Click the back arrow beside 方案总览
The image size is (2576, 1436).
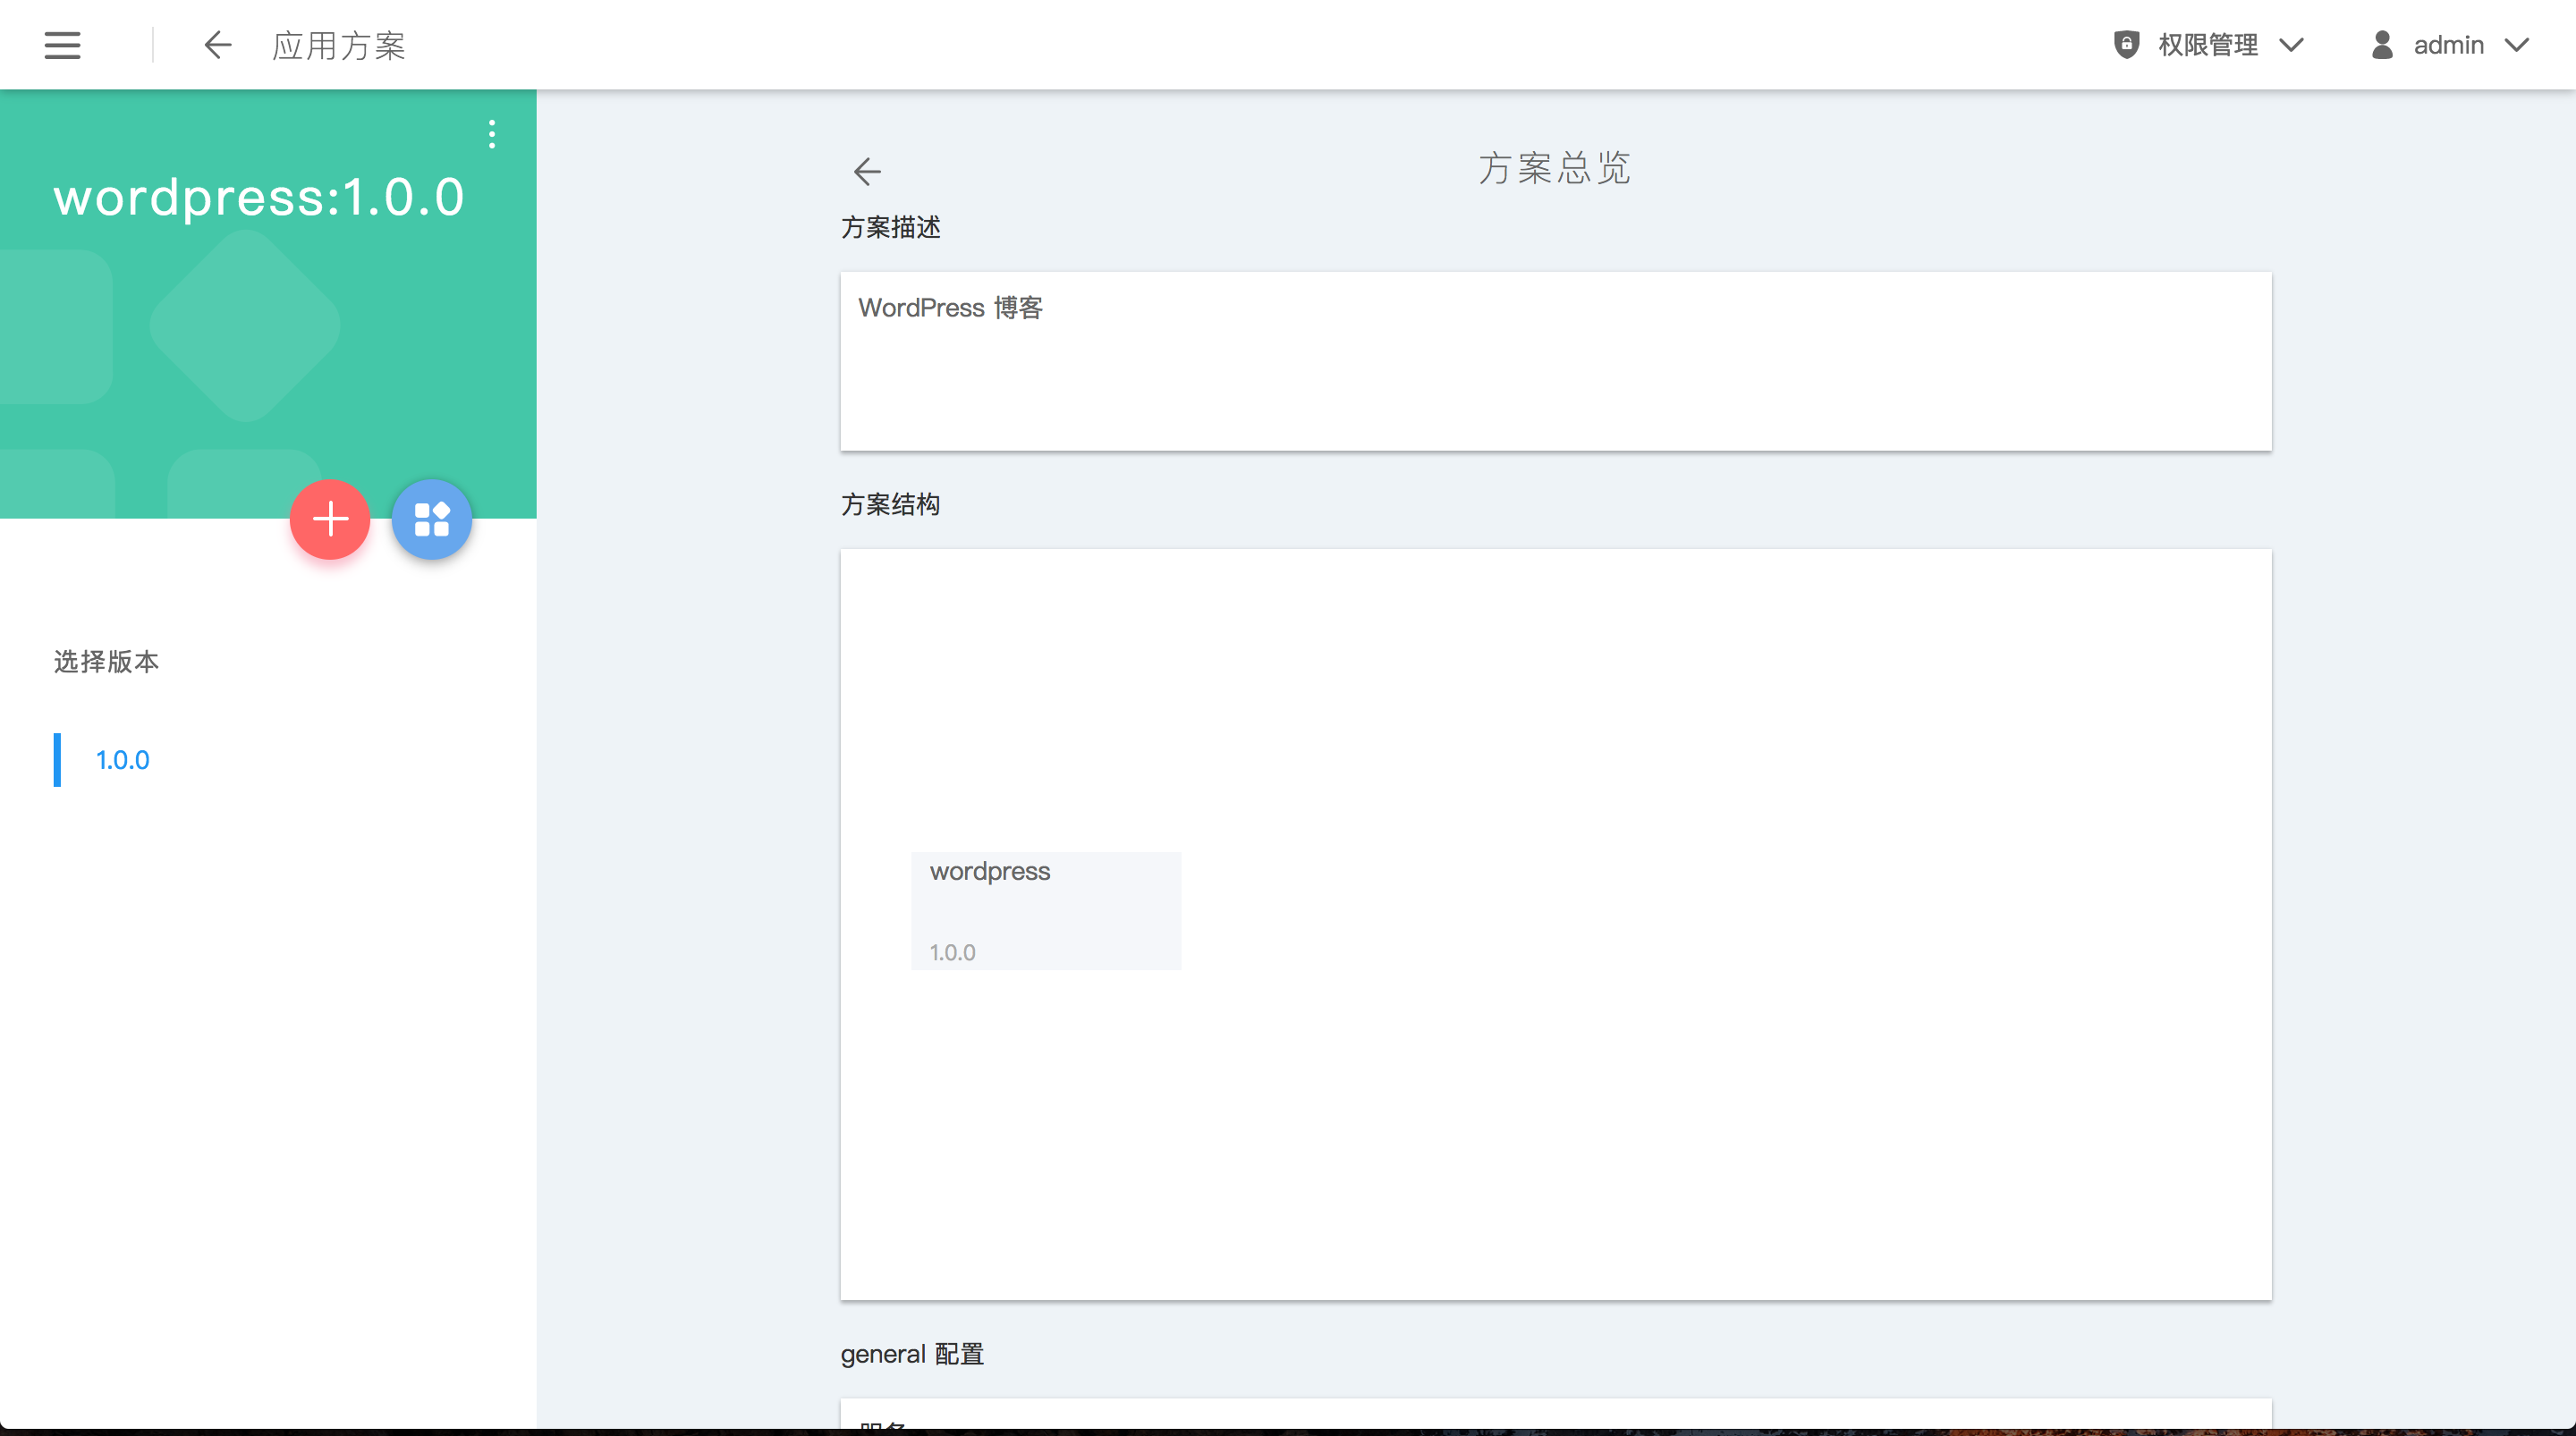pyautogui.click(x=867, y=171)
